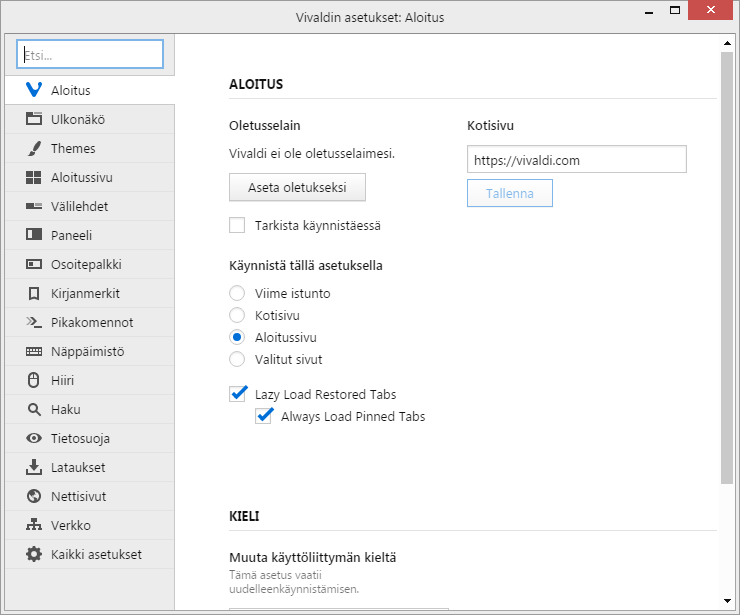The image size is (740, 615).
Task: Click the Tallenna button
Action: [510, 193]
